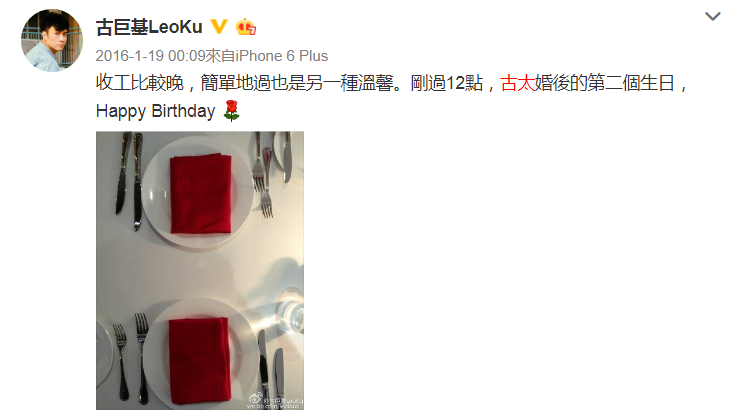Screen dimensions: 740x415
Task: Click the wine glass in the photo
Action: click(x=291, y=314)
